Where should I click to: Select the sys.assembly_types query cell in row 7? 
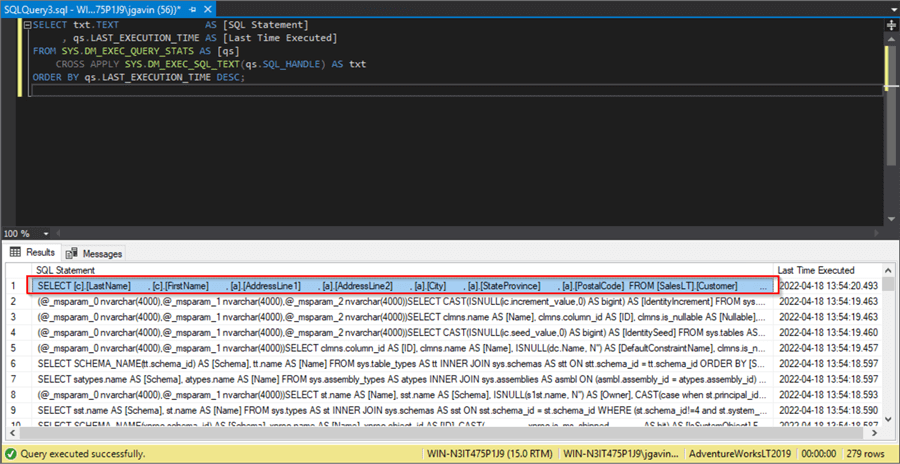[x=403, y=379]
